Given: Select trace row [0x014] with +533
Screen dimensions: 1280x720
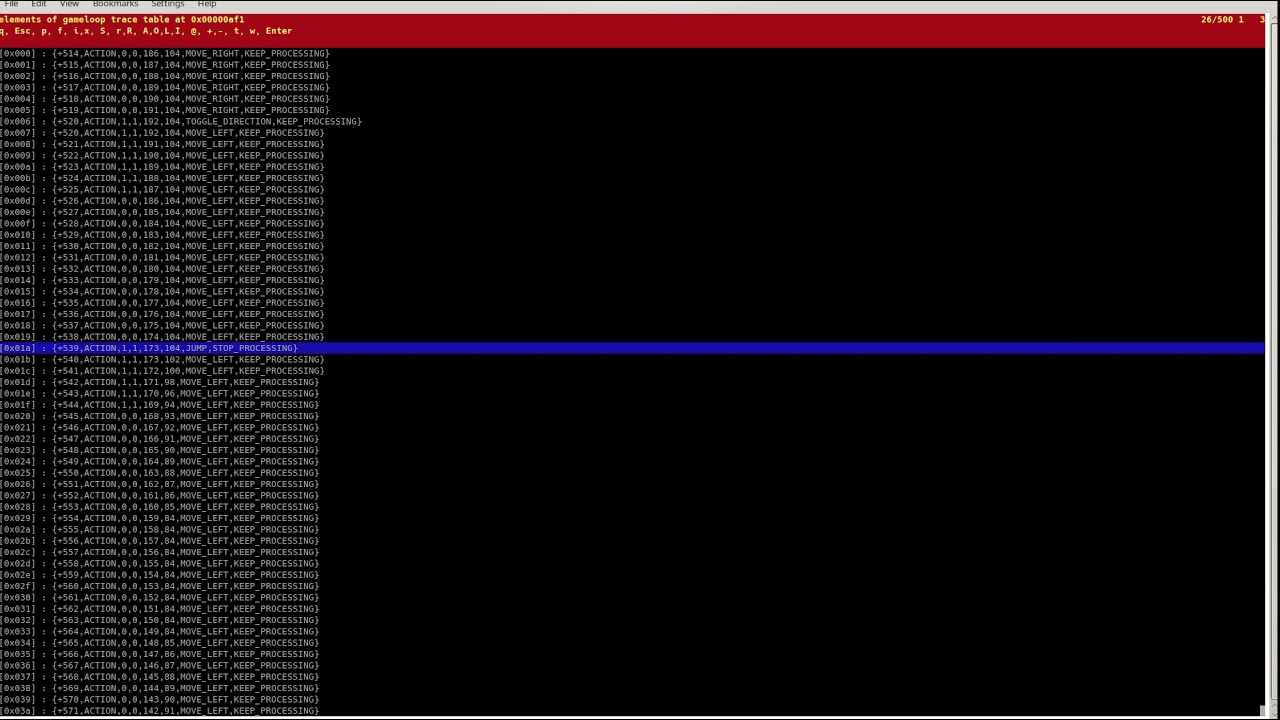Looking at the screenshot, I should point(162,280).
